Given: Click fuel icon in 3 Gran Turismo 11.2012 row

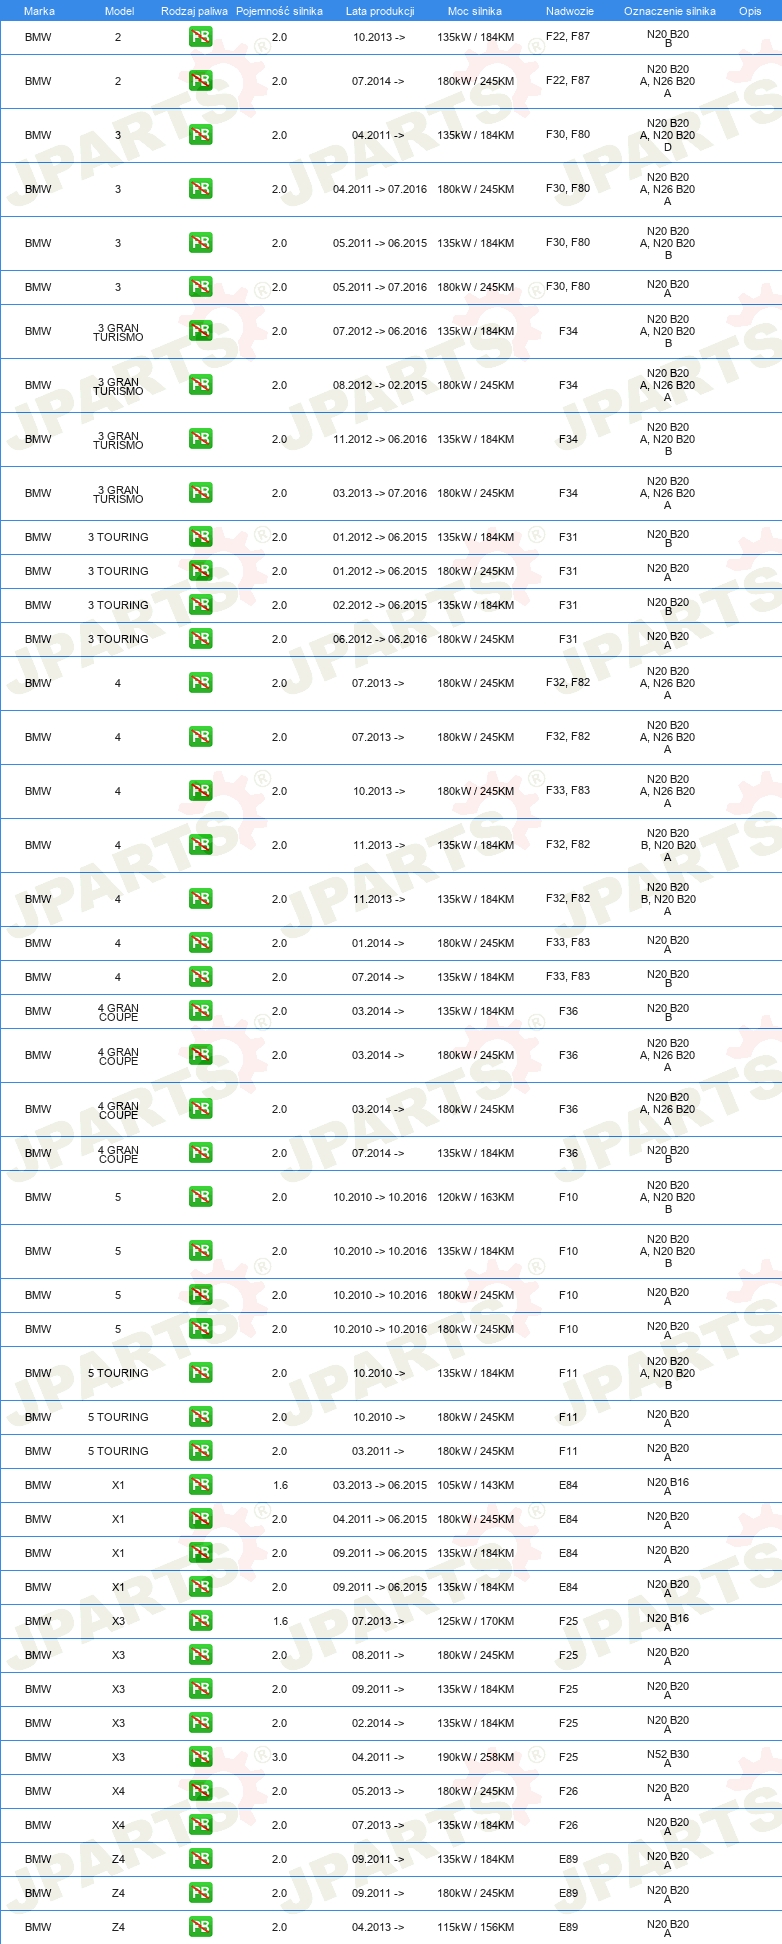Looking at the screenshot, I should [x=200, y=439].
